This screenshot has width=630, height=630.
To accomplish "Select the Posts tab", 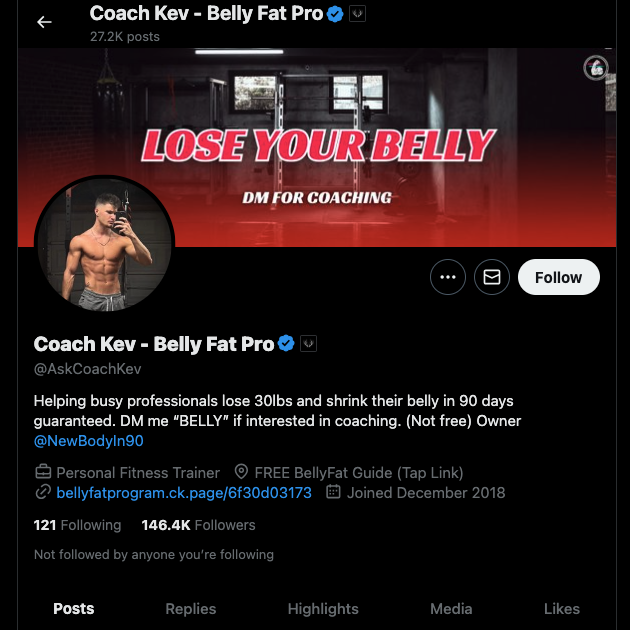I will (74, 608).
